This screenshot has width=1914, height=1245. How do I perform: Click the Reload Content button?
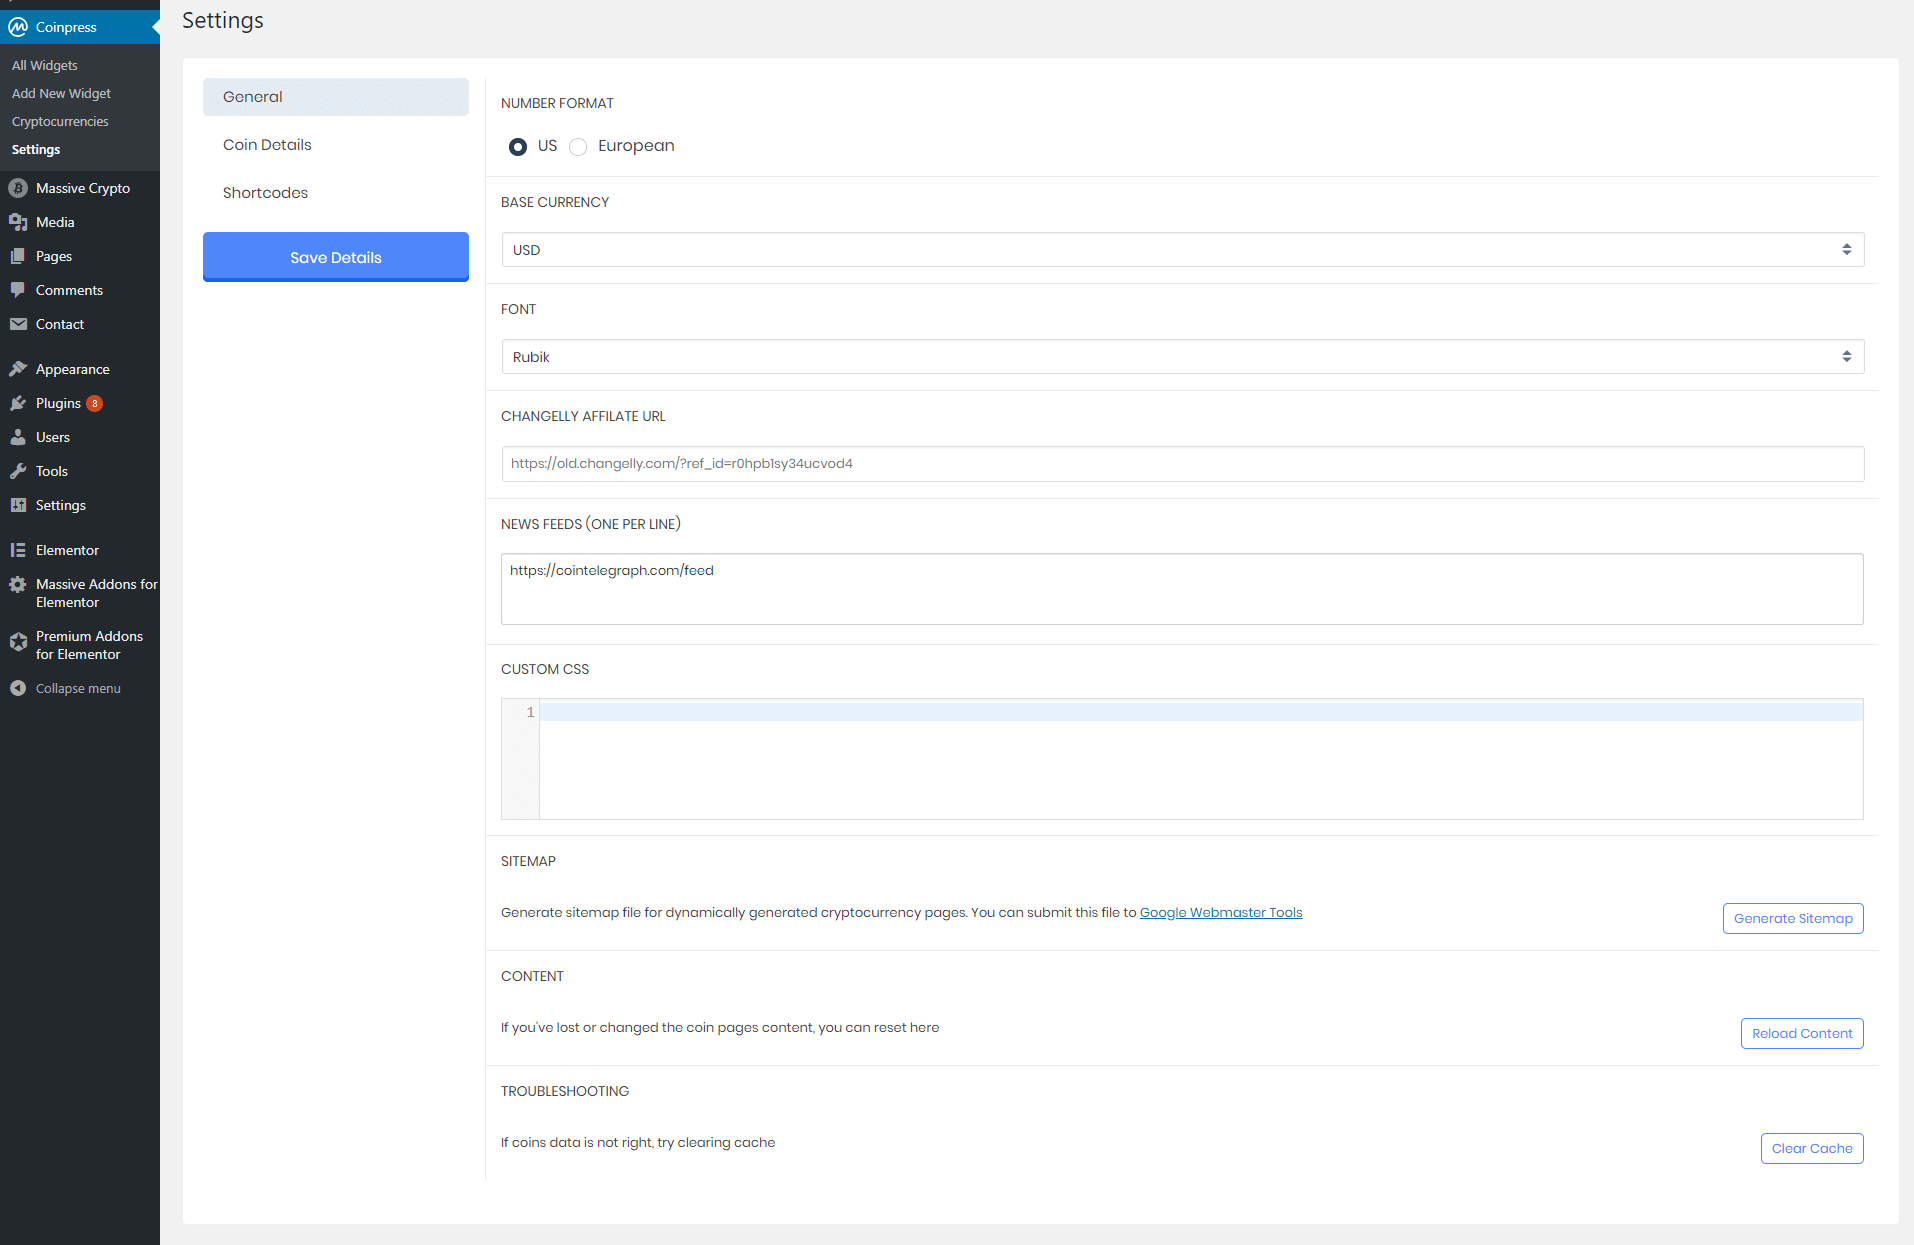point(1802,1034)
